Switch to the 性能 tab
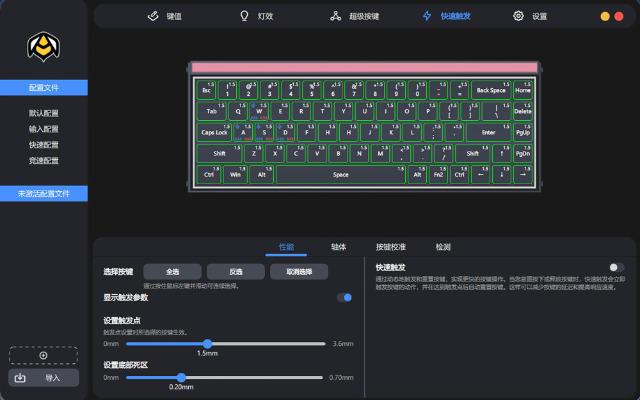640x400 pixels. [286, 247]
